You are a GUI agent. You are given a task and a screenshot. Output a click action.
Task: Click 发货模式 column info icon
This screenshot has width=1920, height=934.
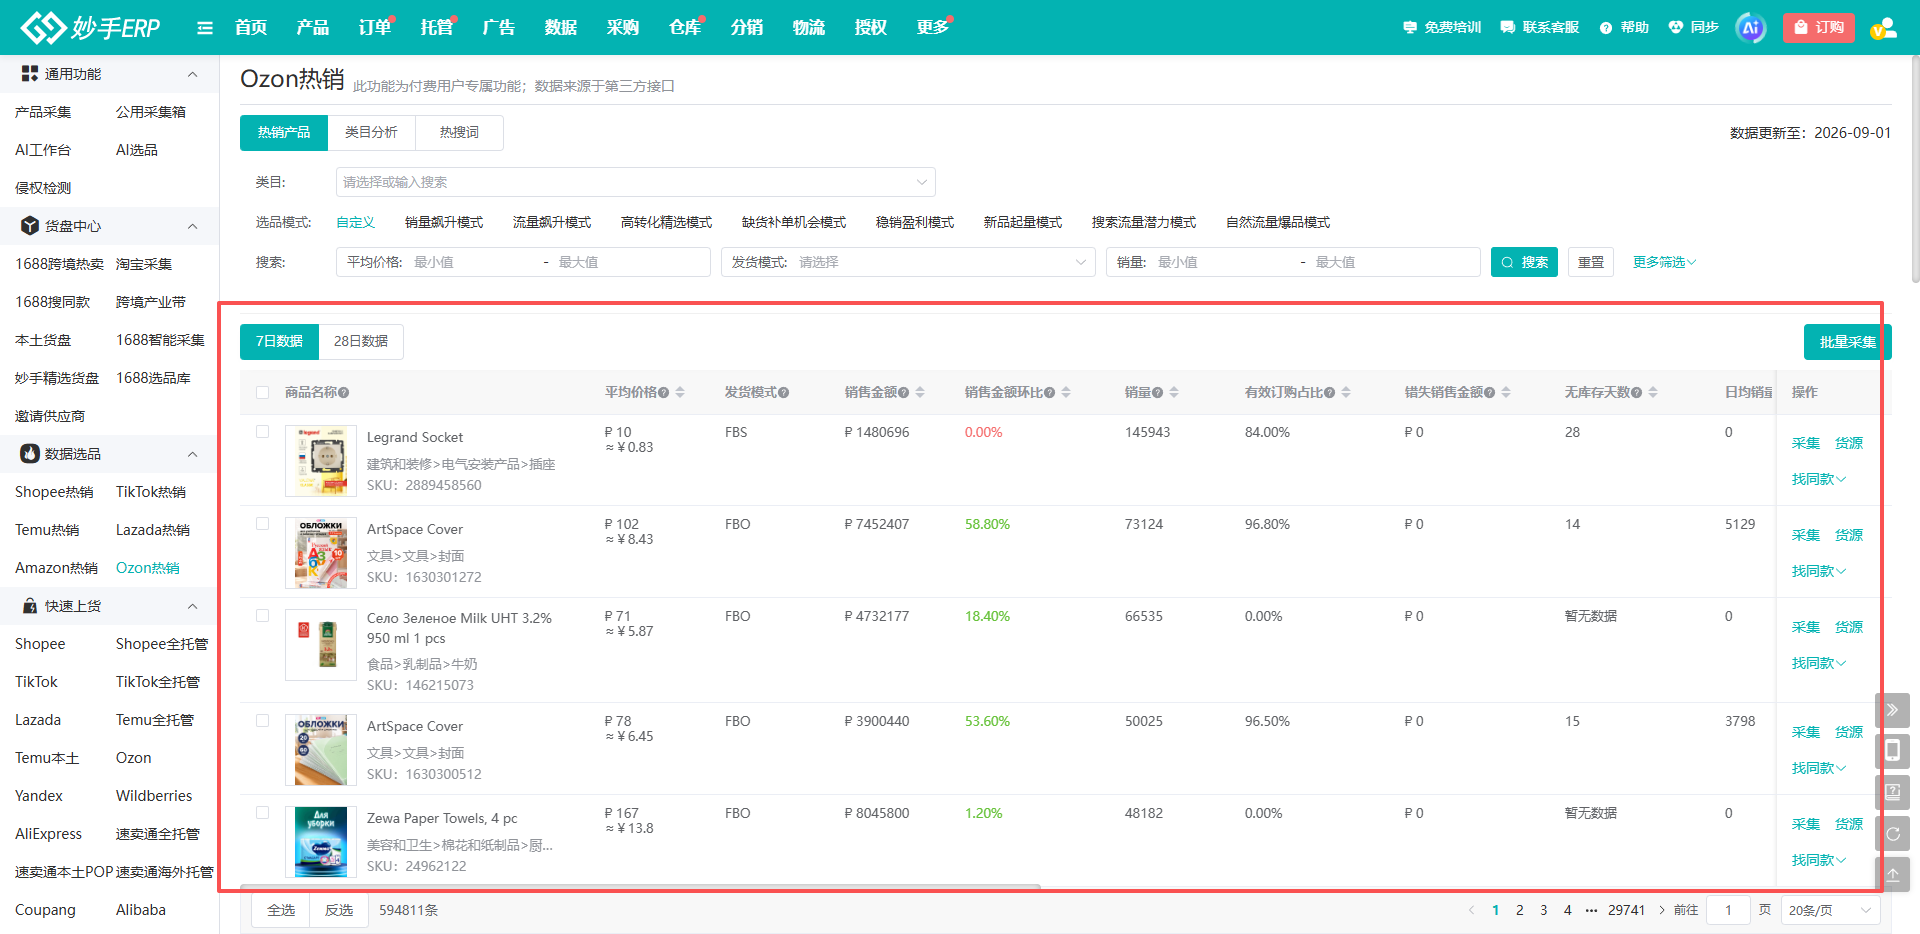(x=784, y=393)
